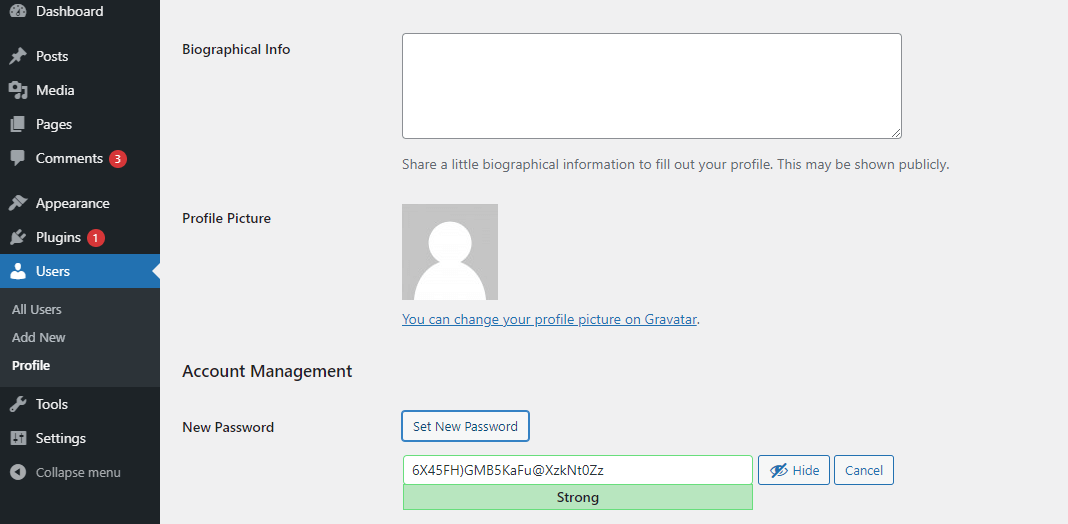Click the Dashboard gauge icon
This screenshot has height=524, width=1068.
(x=18, y=11)
